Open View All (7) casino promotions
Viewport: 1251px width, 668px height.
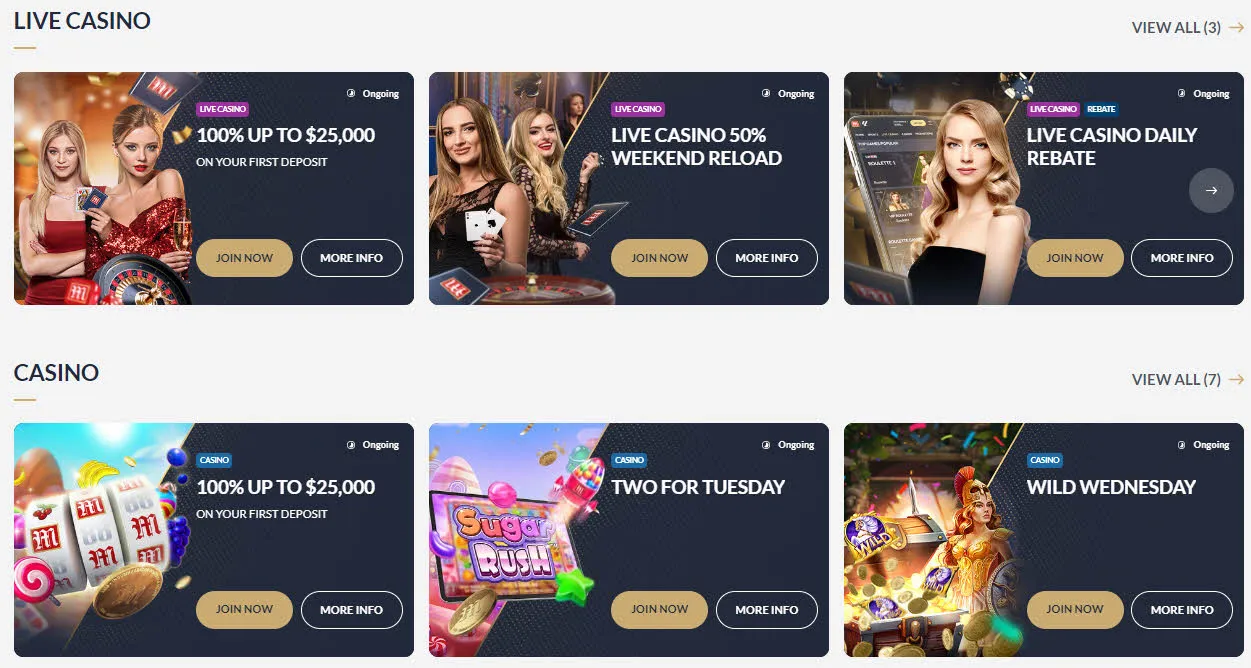(1176, 380)
